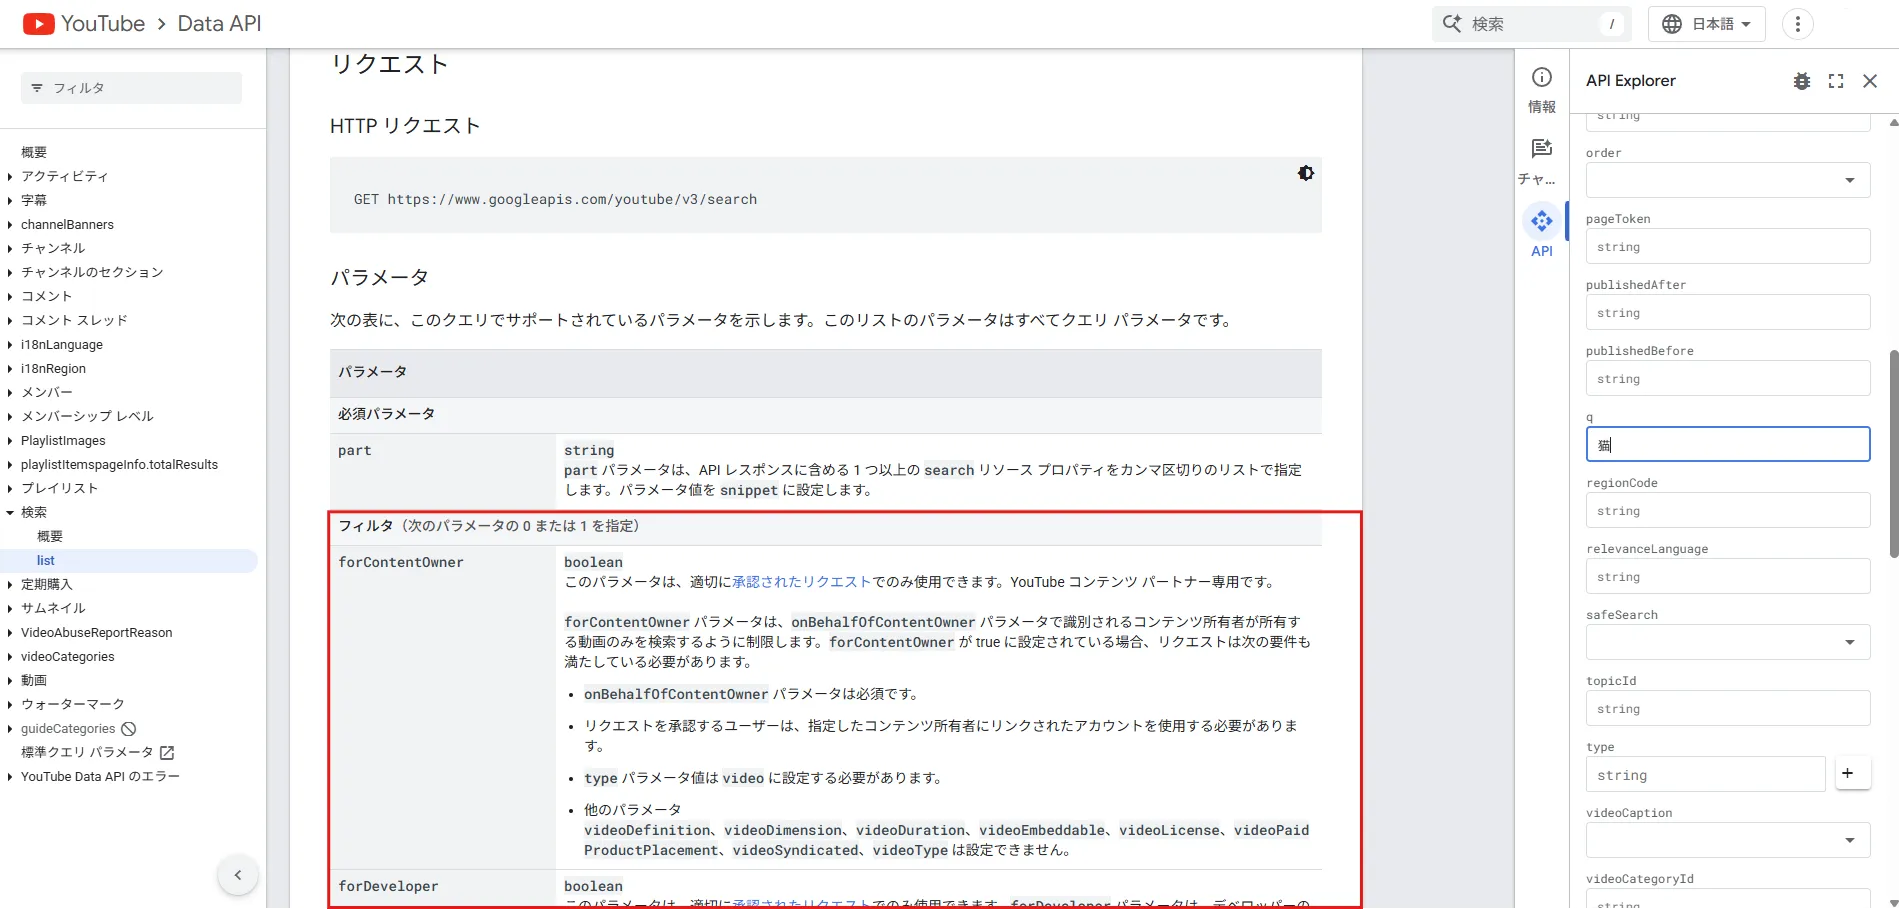The width and height of the screenshot is (1899, 909).
Task: Open PlaylistImages in sidebar
Action: coord(63,440)
